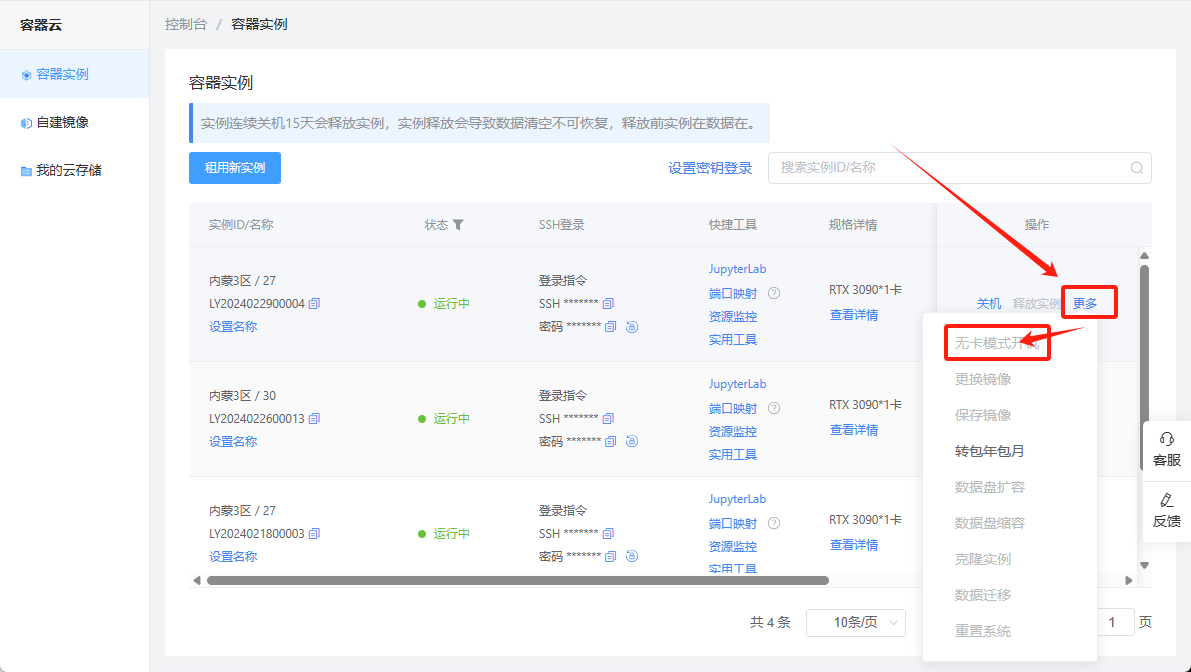Click the vertical scrollbar up arrow
This screenshot has height=672, width=1191.
pyautogui.click(x=1145, y=255)
